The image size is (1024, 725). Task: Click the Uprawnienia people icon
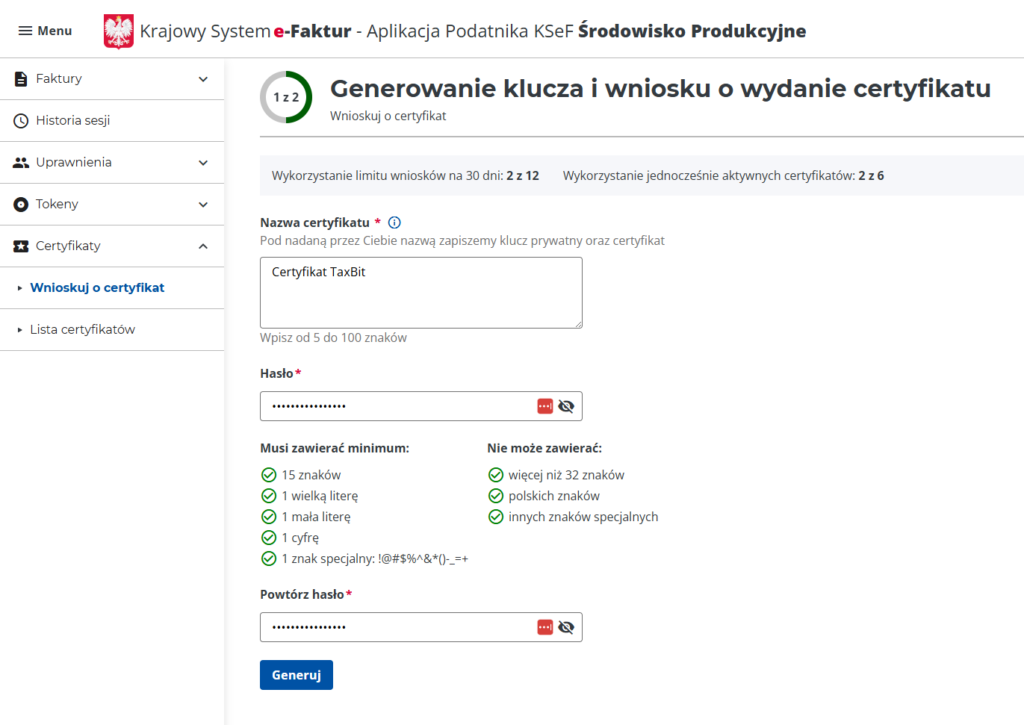click(x=21, y=162)
